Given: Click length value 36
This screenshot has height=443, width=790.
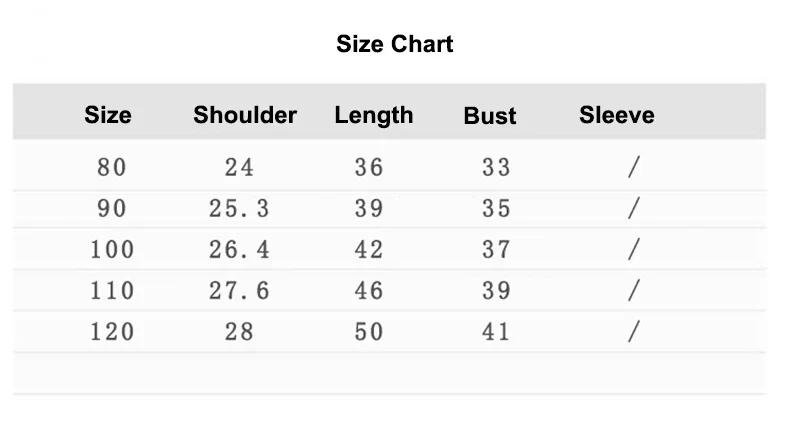Looking at the screenshot, I should pyautogui.click(x=369, y=167).
